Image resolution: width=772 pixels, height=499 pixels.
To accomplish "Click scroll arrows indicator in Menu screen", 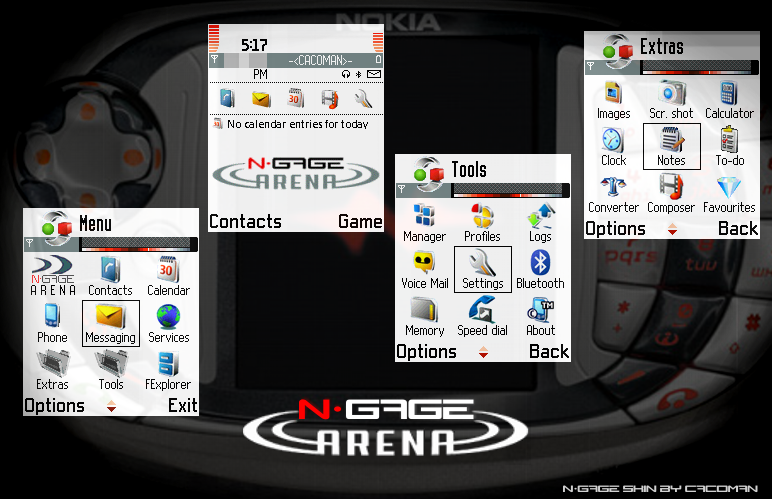I will tap(112, 406).
